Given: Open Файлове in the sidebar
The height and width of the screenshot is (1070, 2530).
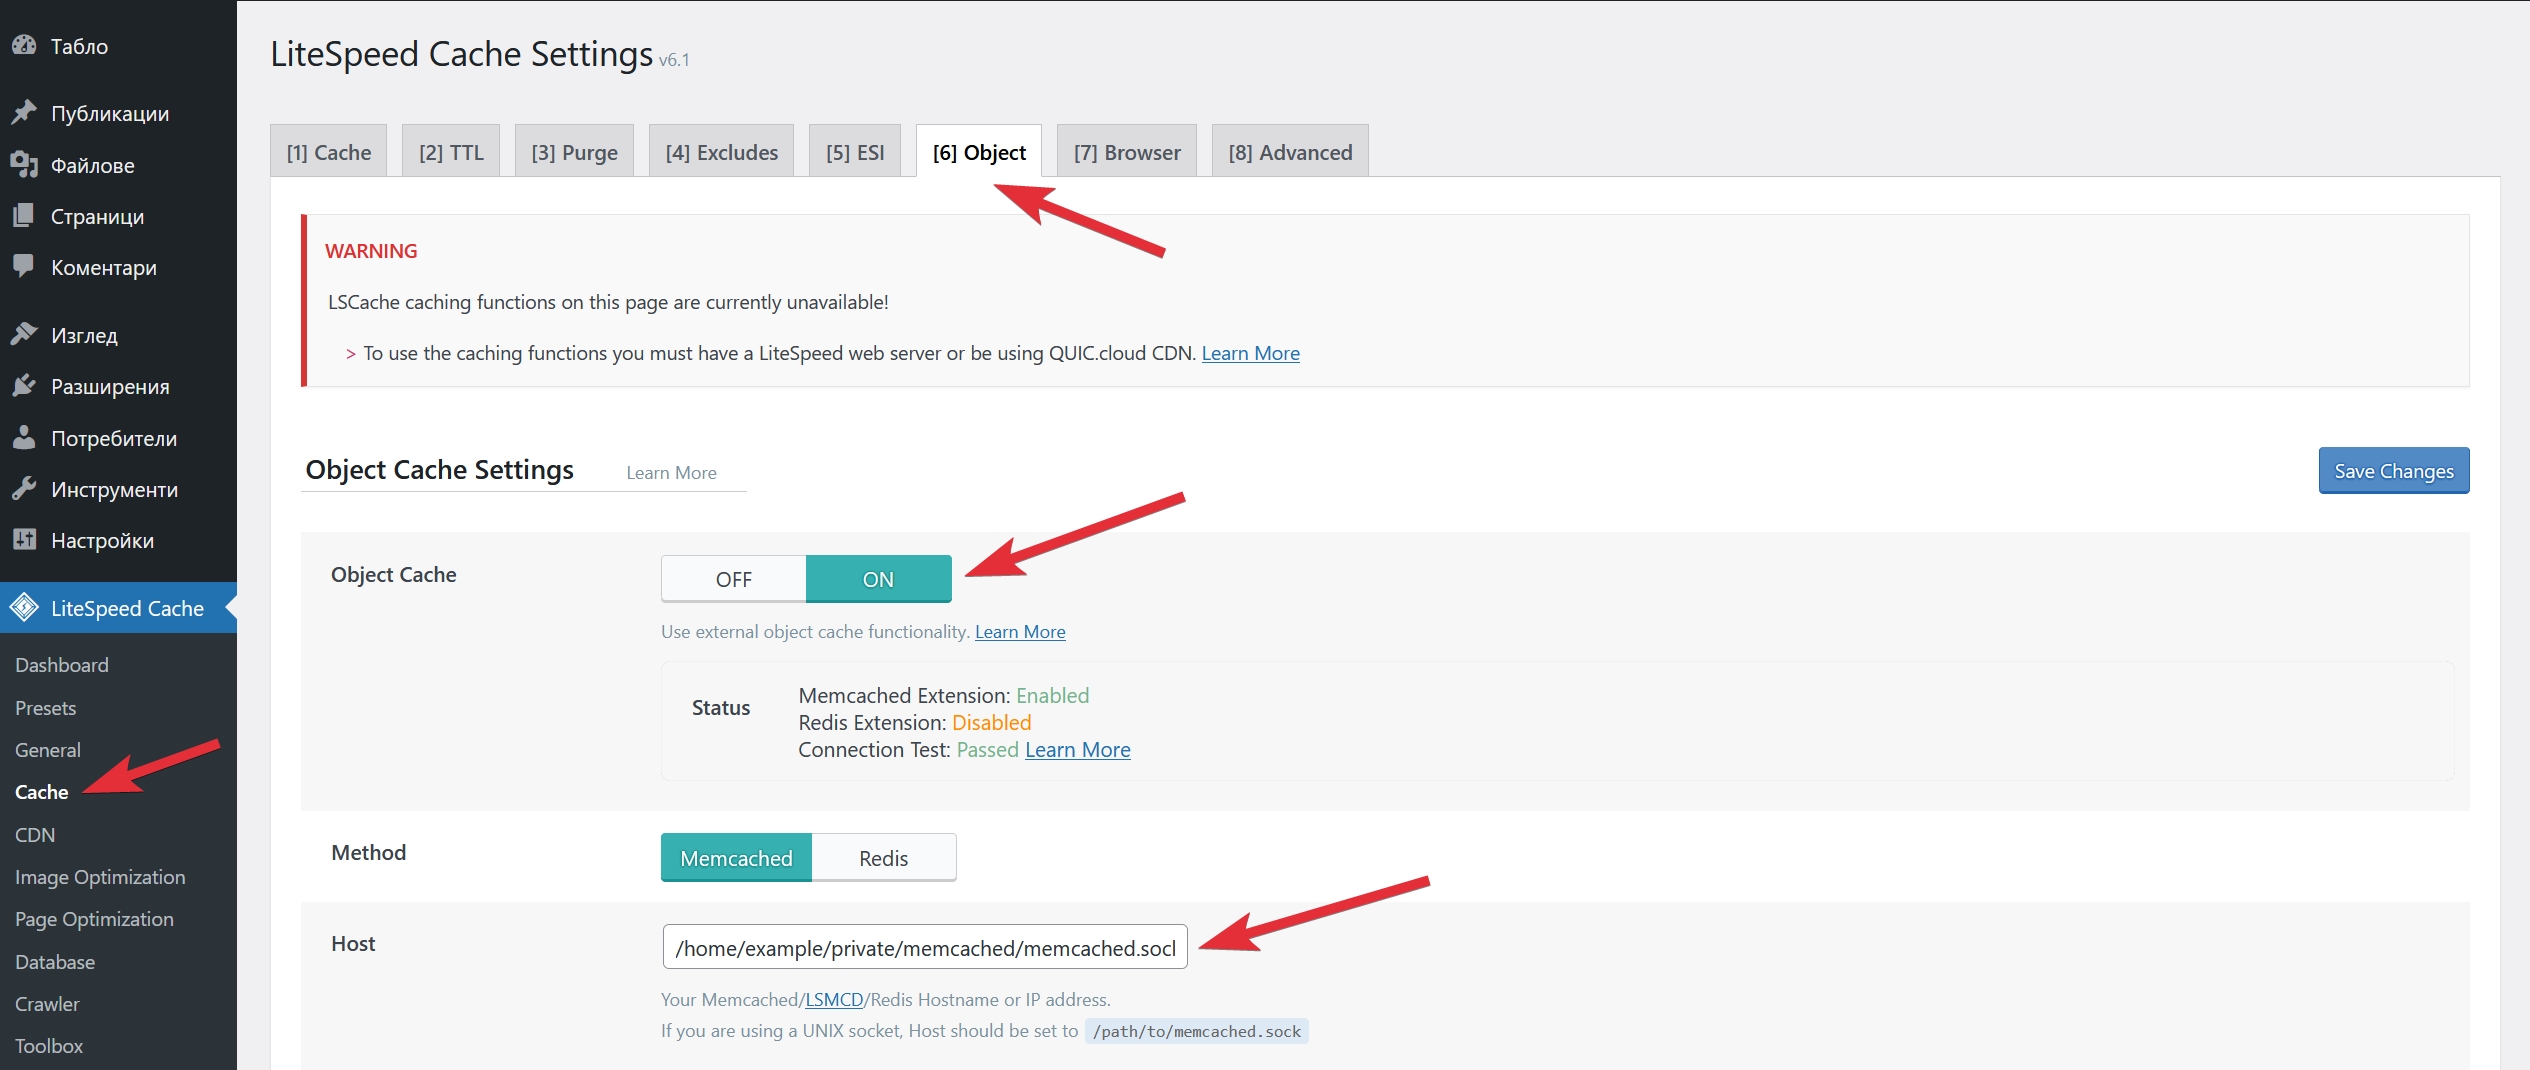Looking at the screenshot, I should 118,164.
